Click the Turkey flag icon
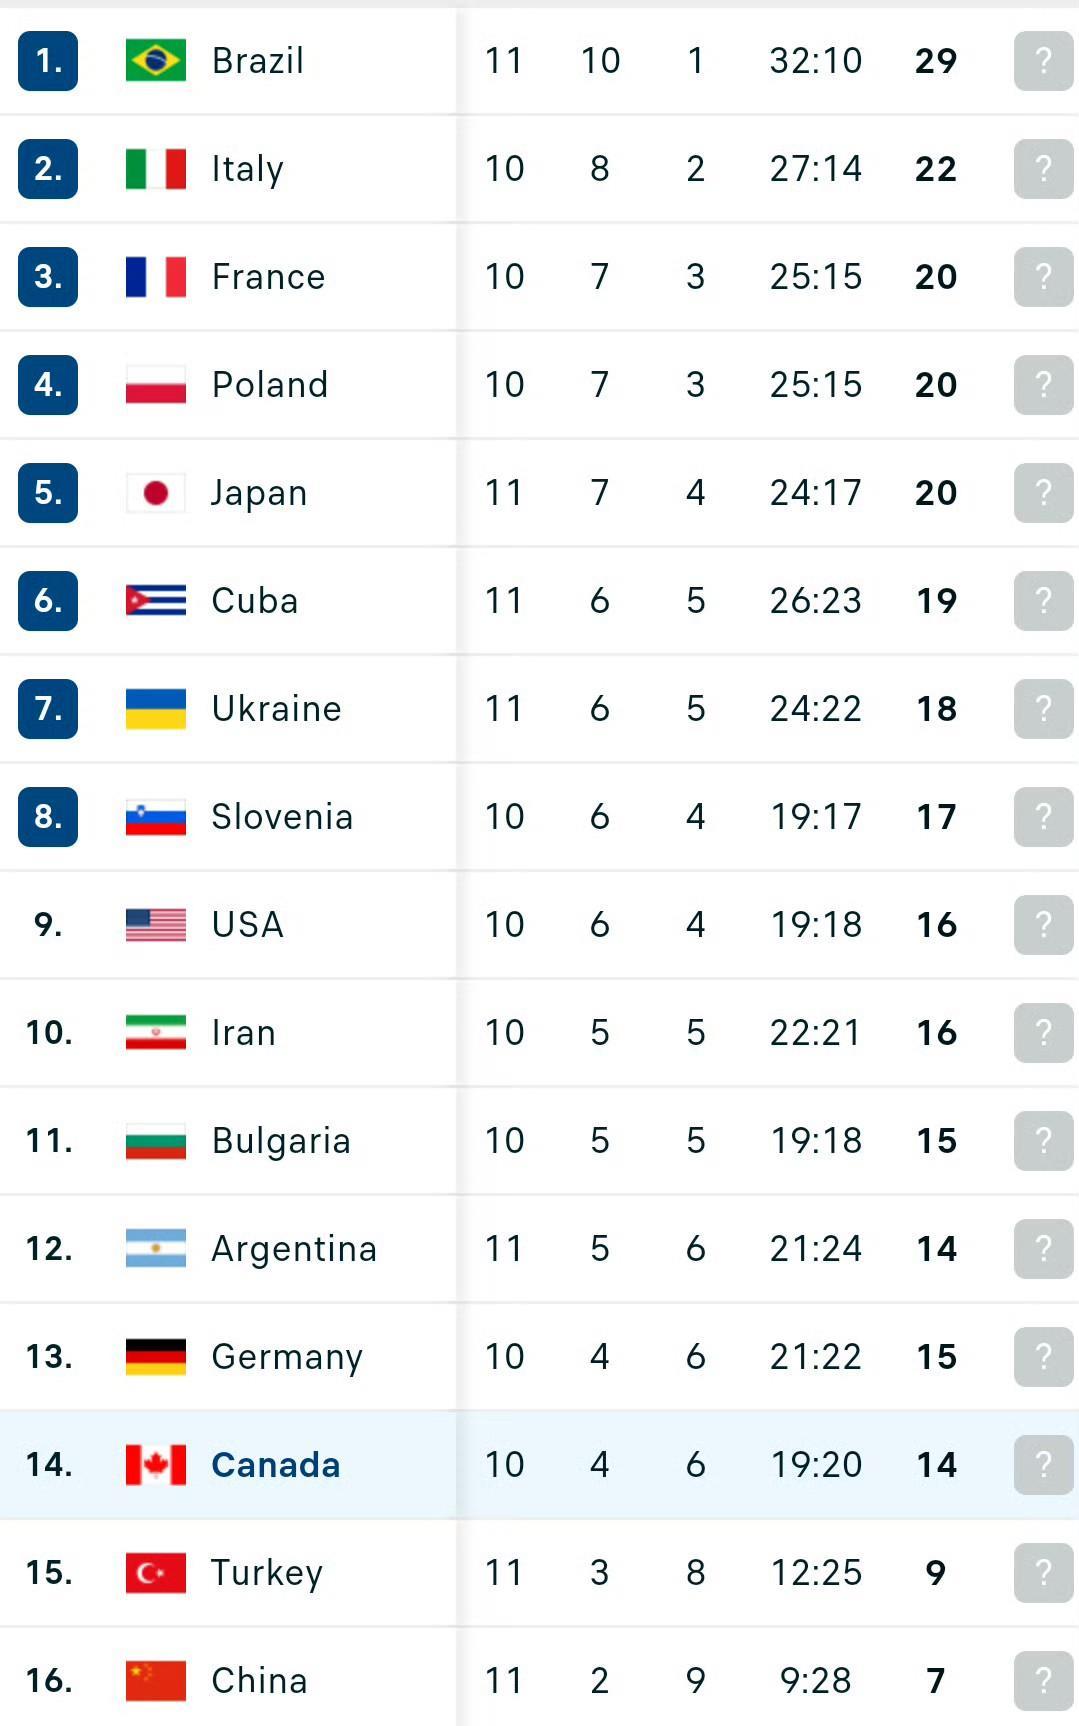This screenshot has height=1726, width=1079. (155, 1573)
